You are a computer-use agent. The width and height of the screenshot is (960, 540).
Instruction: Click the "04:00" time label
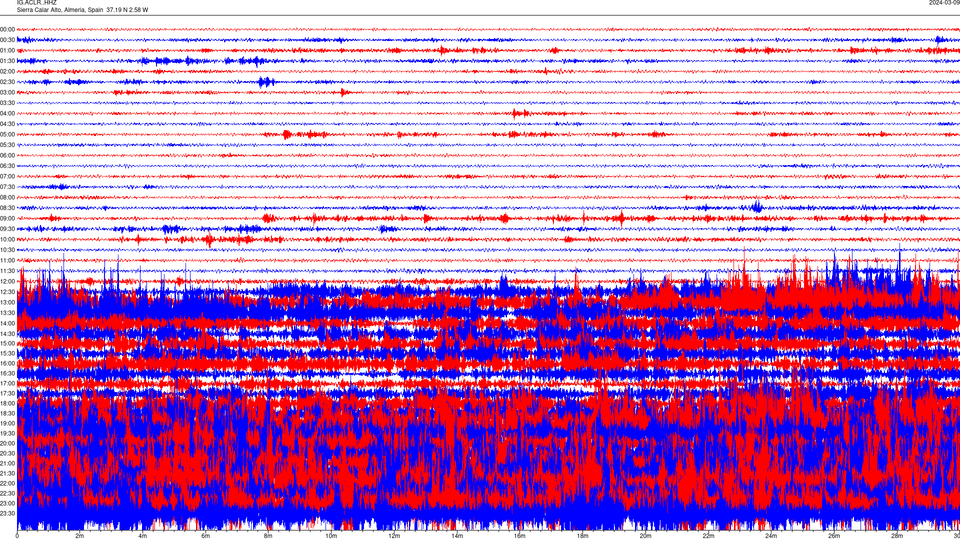point(7,113)
